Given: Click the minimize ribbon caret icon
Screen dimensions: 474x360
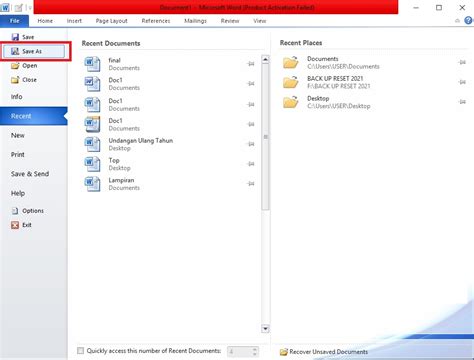Looking at the screenshot, I should click(457, 21).
